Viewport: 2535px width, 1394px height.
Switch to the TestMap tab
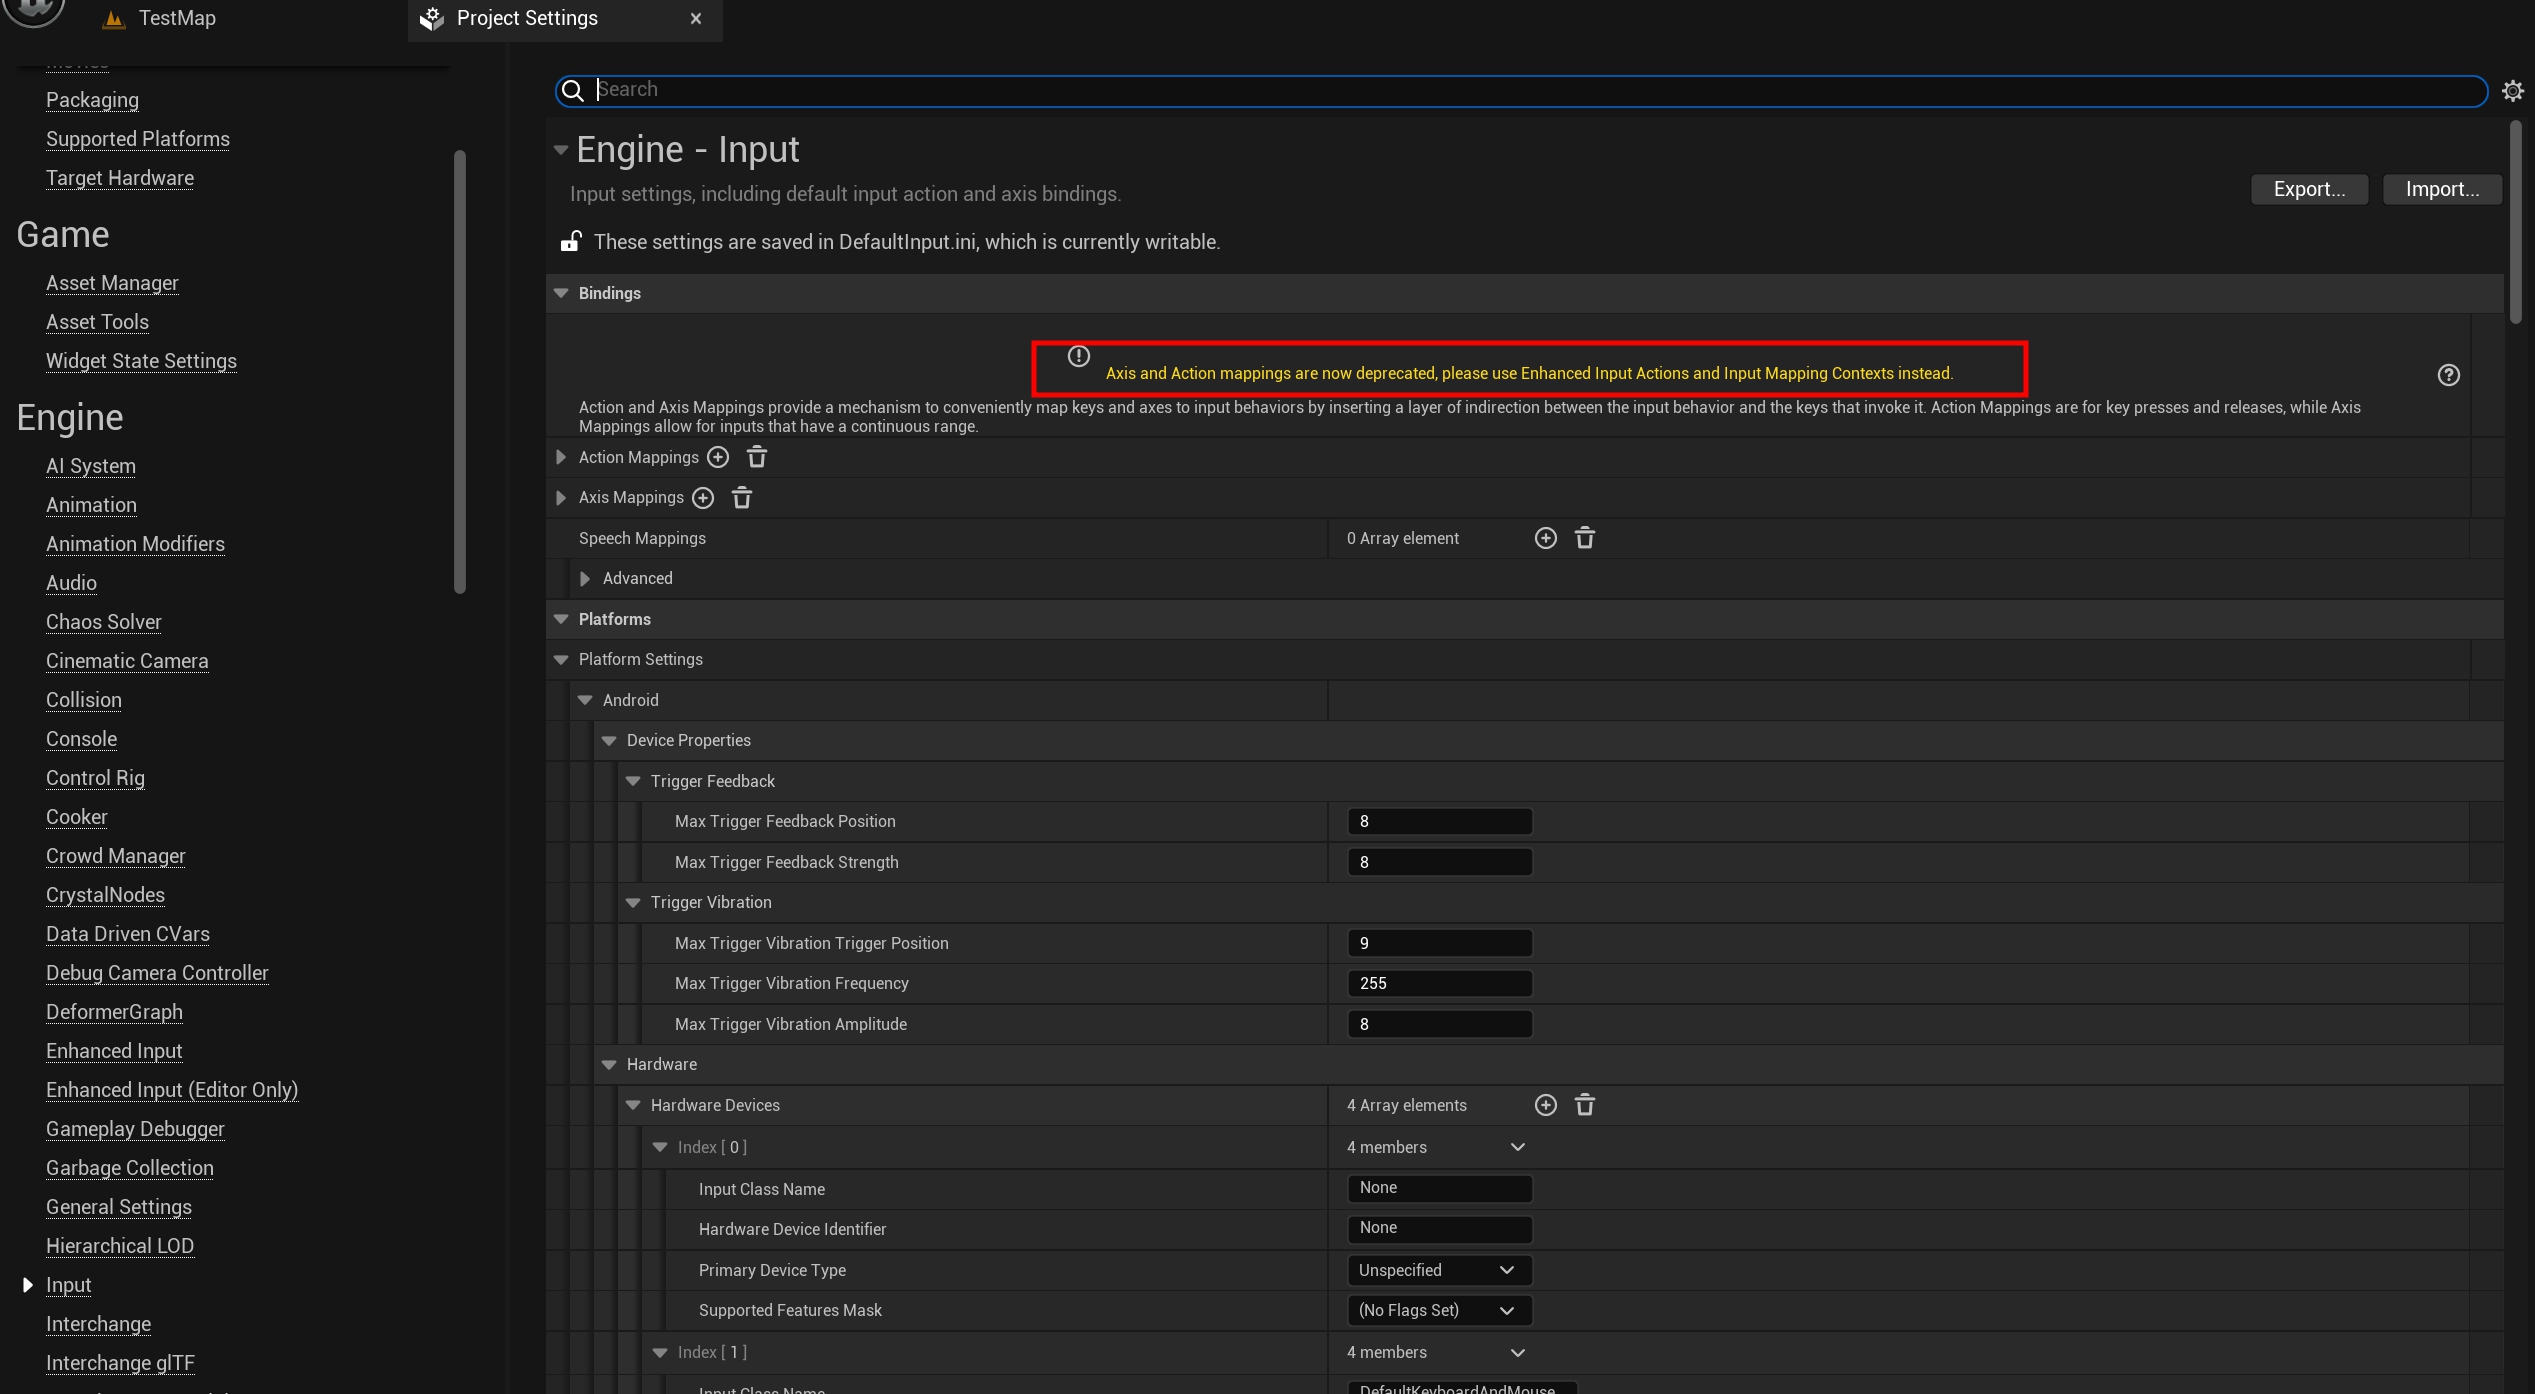tap(176, 18)
